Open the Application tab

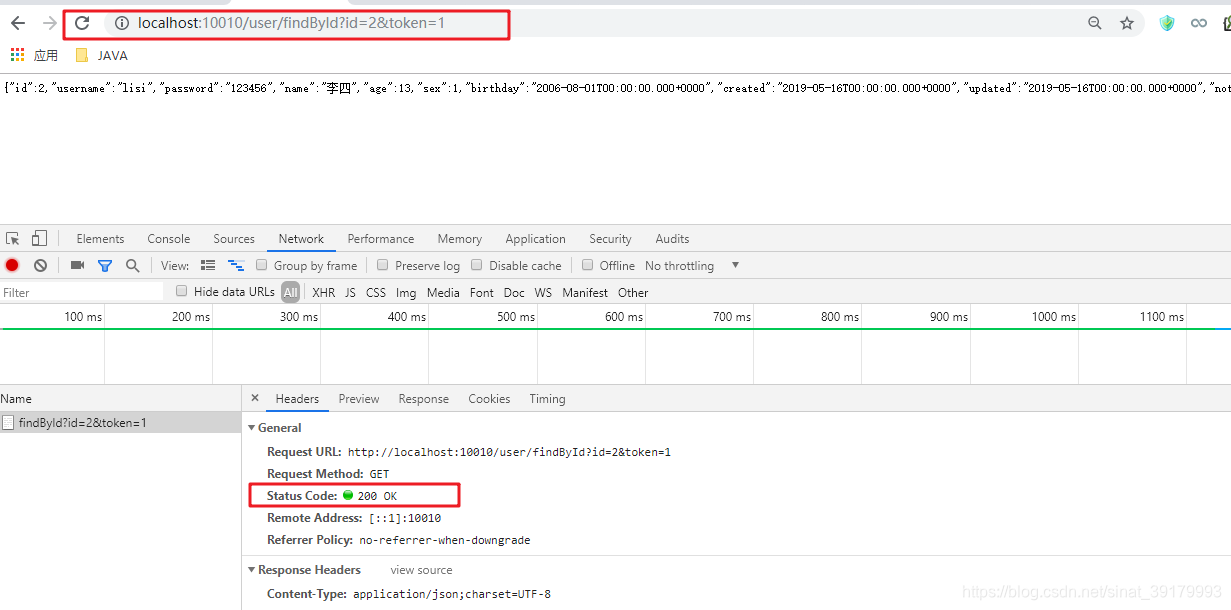536,239
